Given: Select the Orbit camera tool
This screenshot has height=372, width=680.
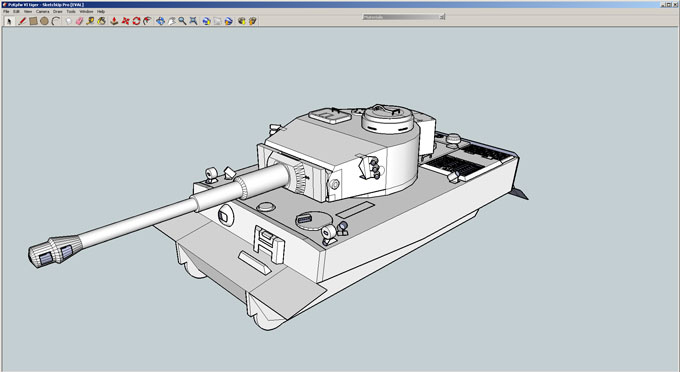Looking at the screenshot, I should [160, 21].
